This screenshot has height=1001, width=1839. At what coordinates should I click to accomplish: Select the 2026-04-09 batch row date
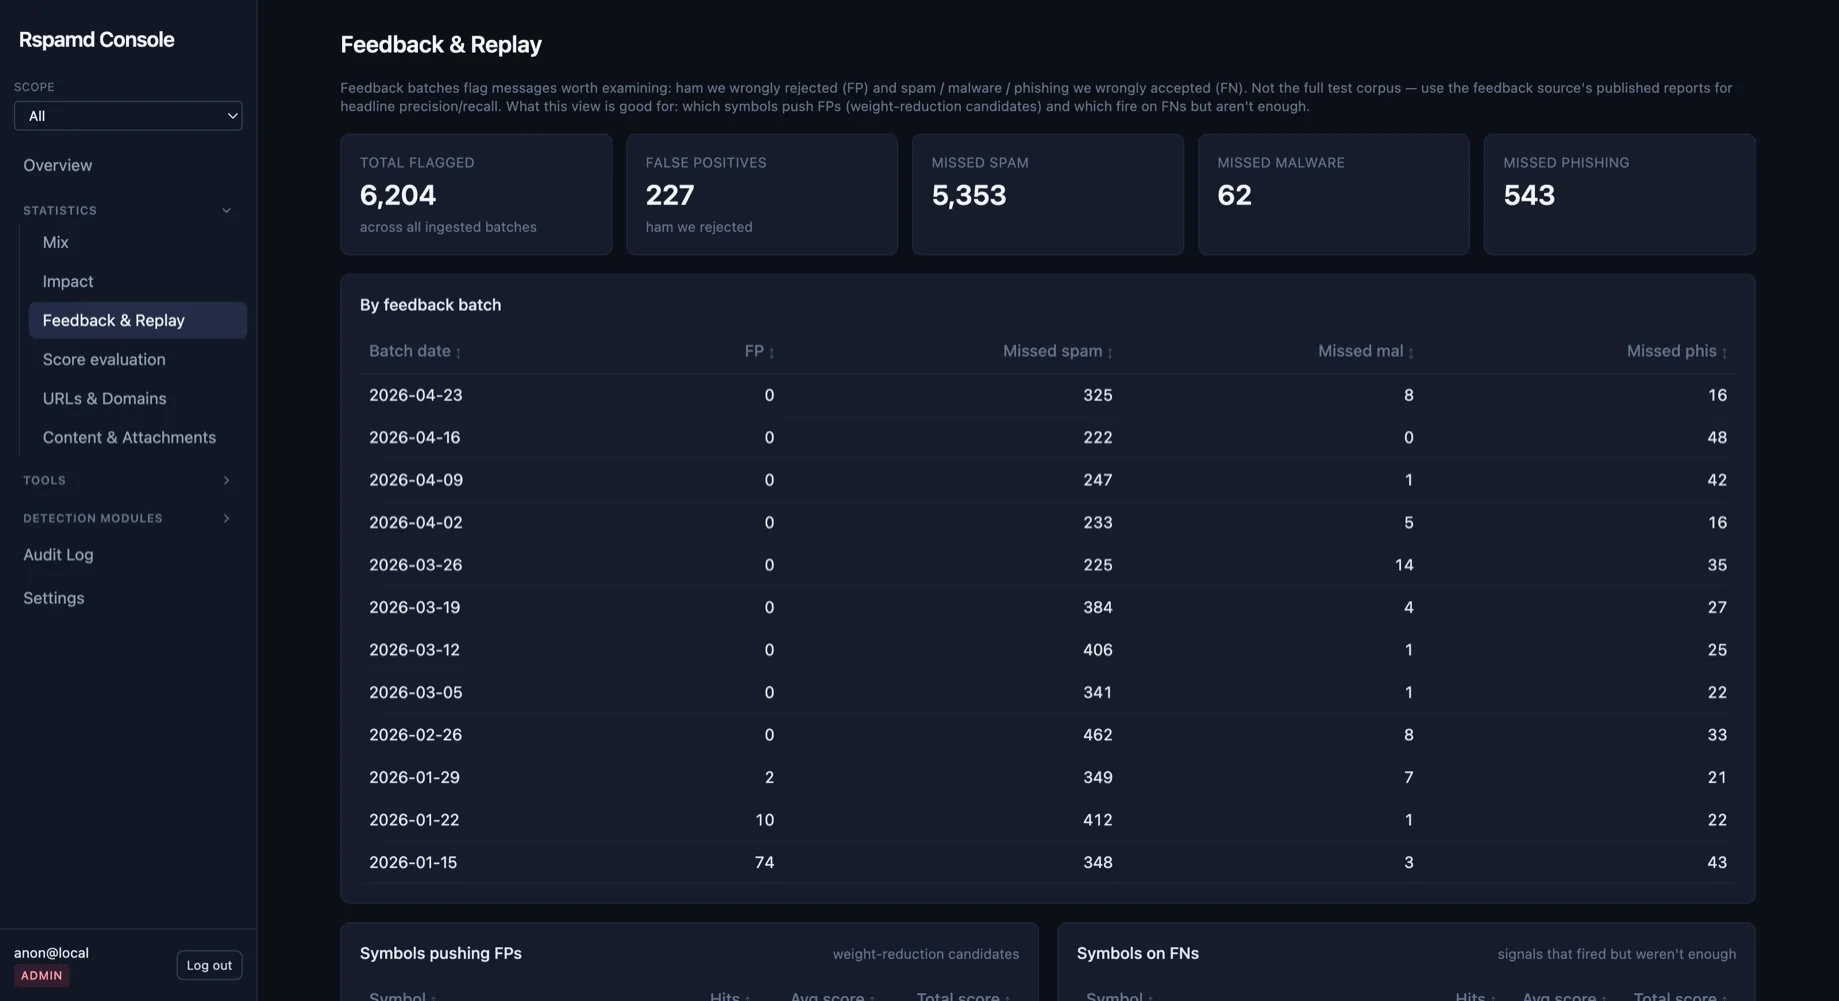416,481
